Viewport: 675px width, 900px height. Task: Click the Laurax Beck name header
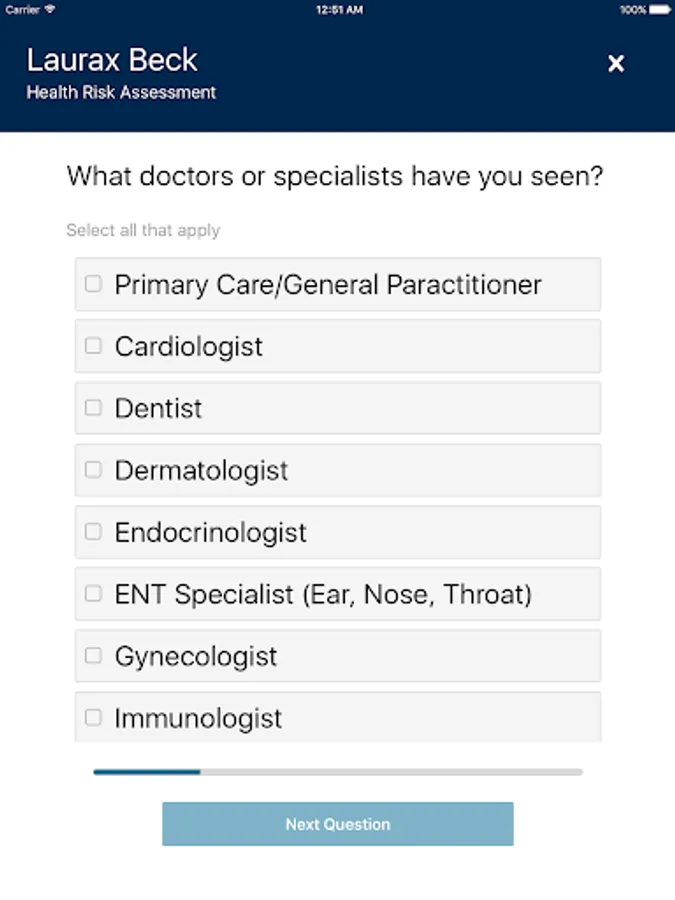pyautogui.click(x=112, y=60)
